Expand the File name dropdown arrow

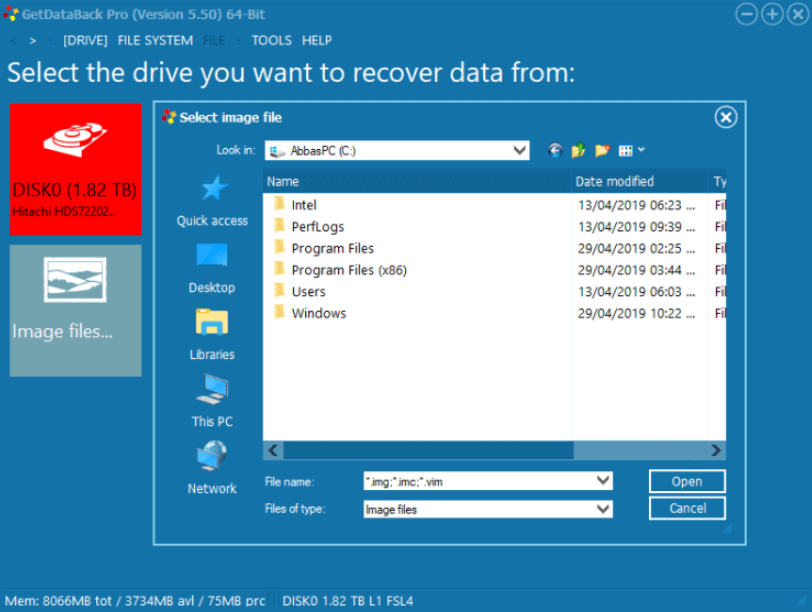[603, 481]
